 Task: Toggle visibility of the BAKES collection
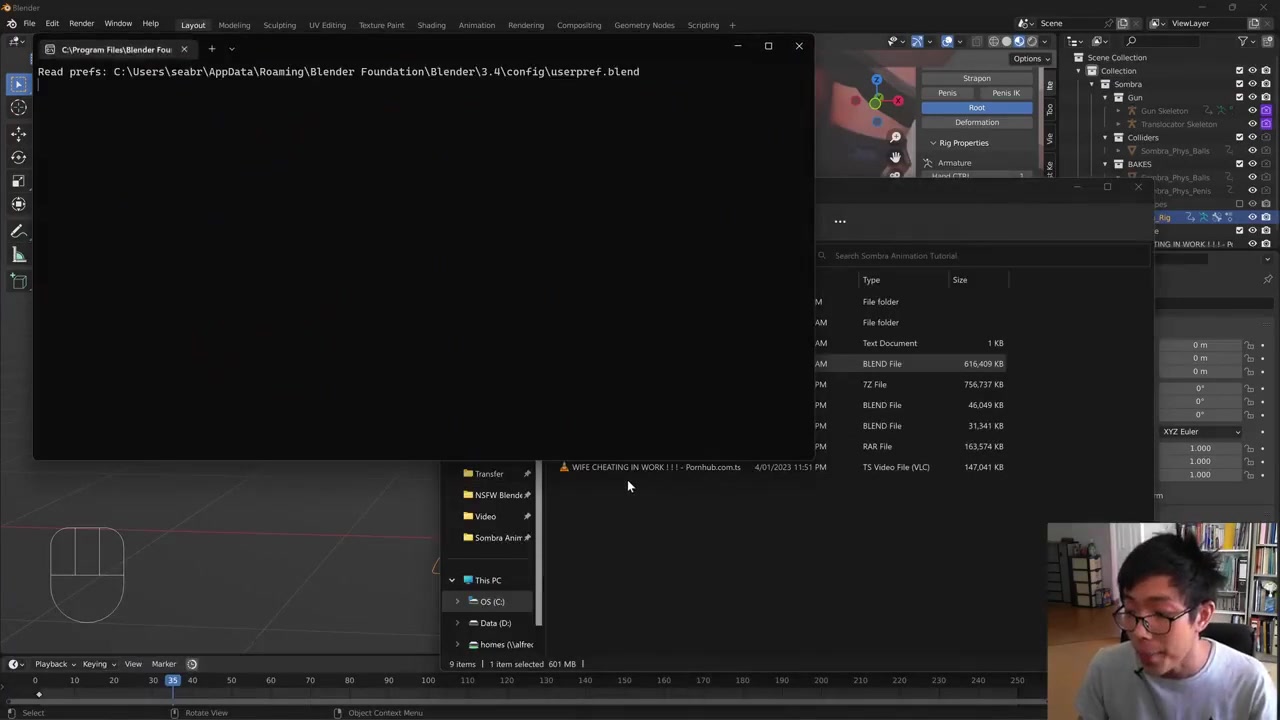pyautogui.click(x=1252, y=164)
